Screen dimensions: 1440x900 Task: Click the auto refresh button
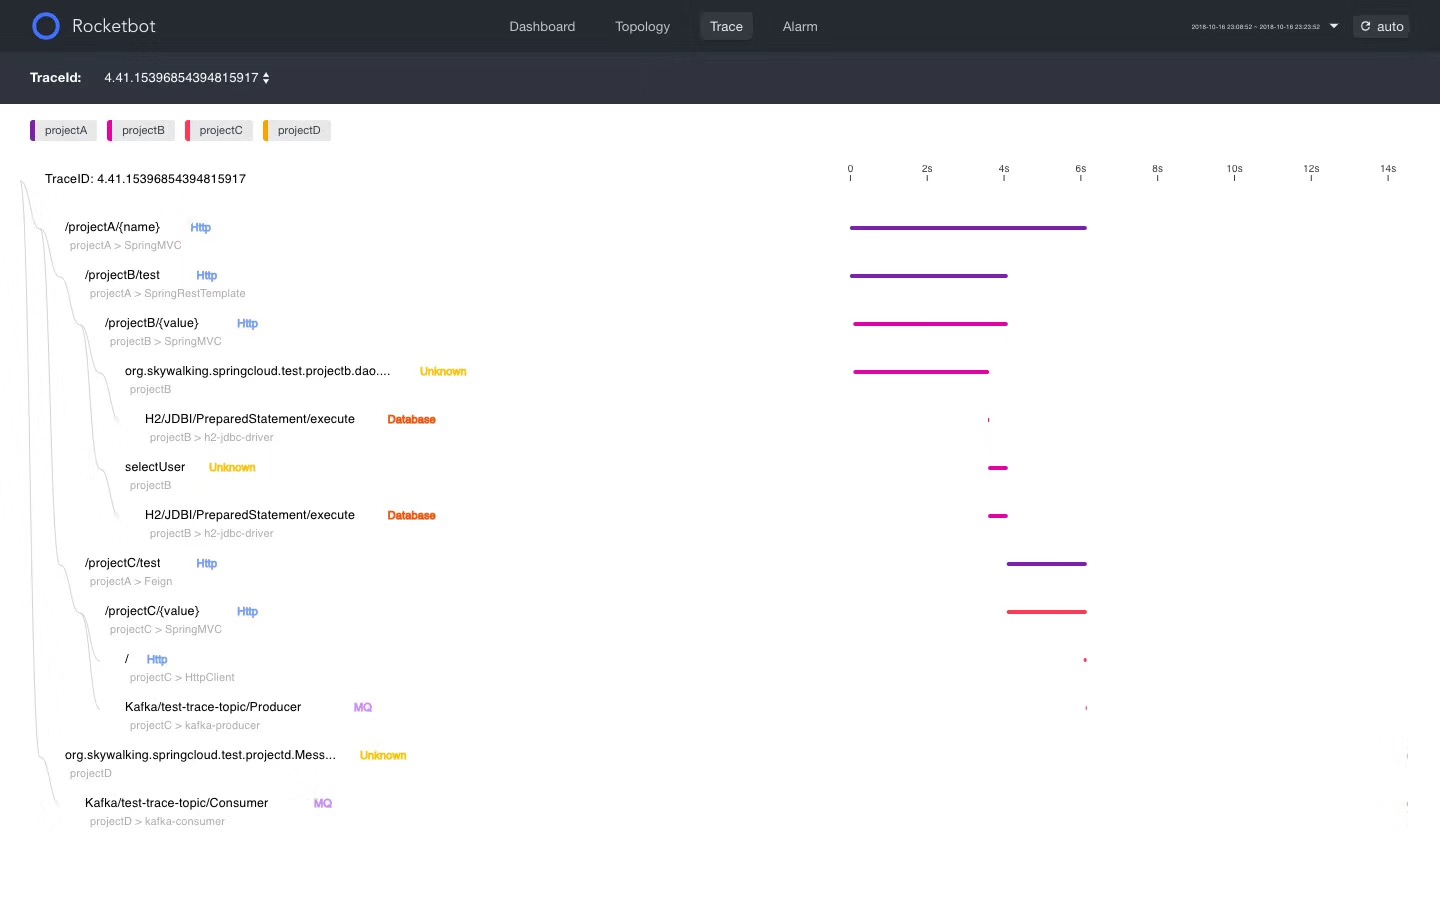[1381, 26]
